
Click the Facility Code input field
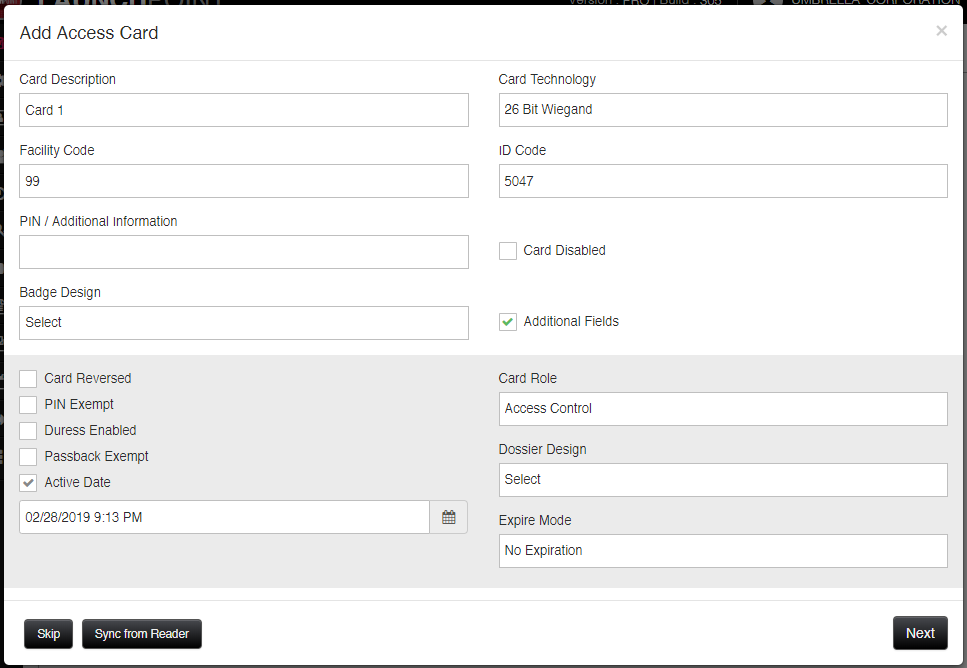(243, 181)
